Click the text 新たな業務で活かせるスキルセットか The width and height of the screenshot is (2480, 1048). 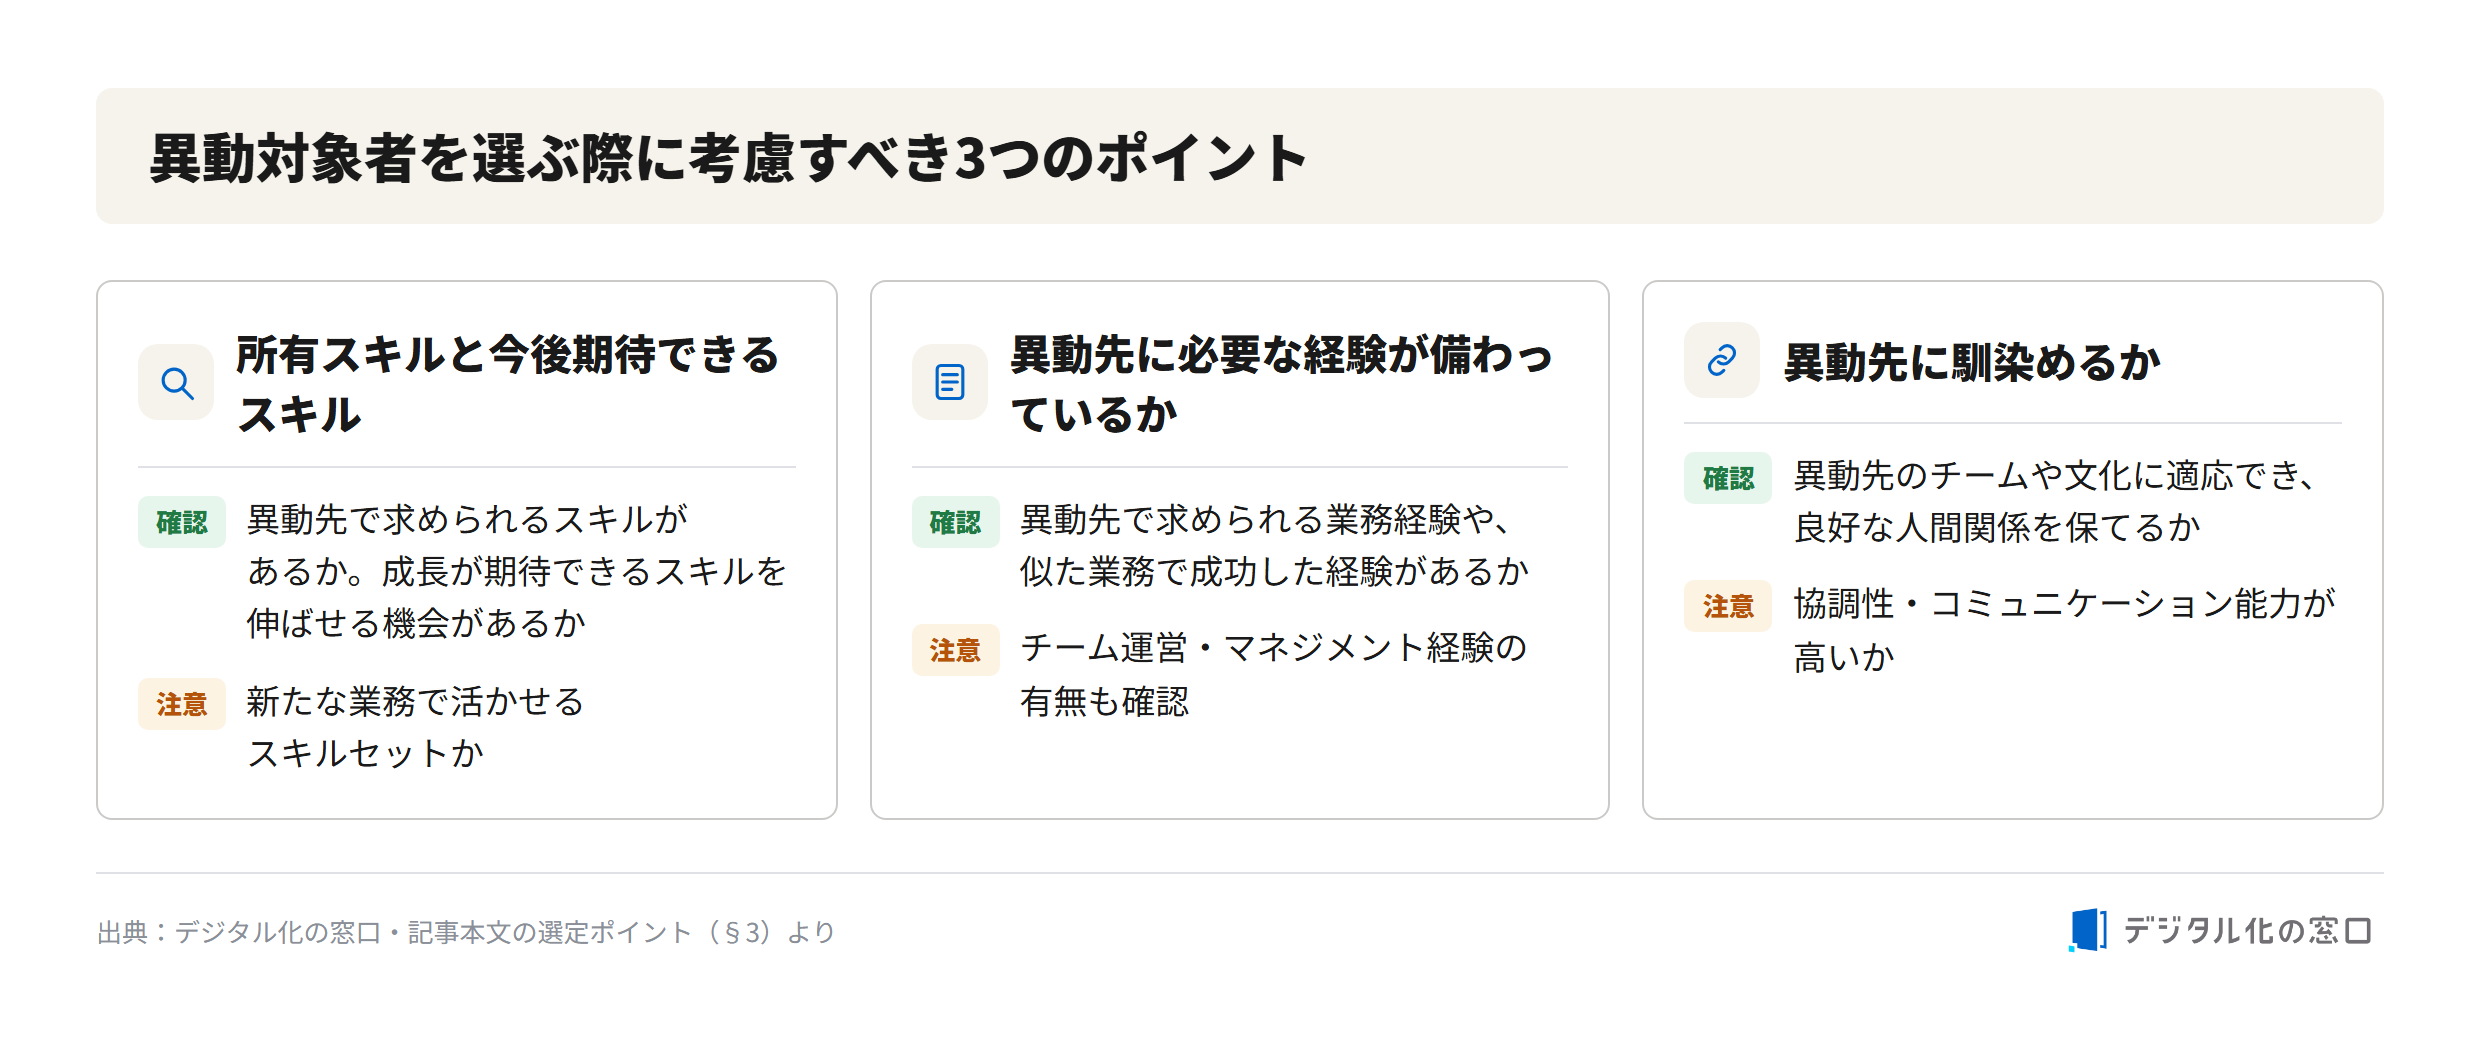tap(415, 727)
